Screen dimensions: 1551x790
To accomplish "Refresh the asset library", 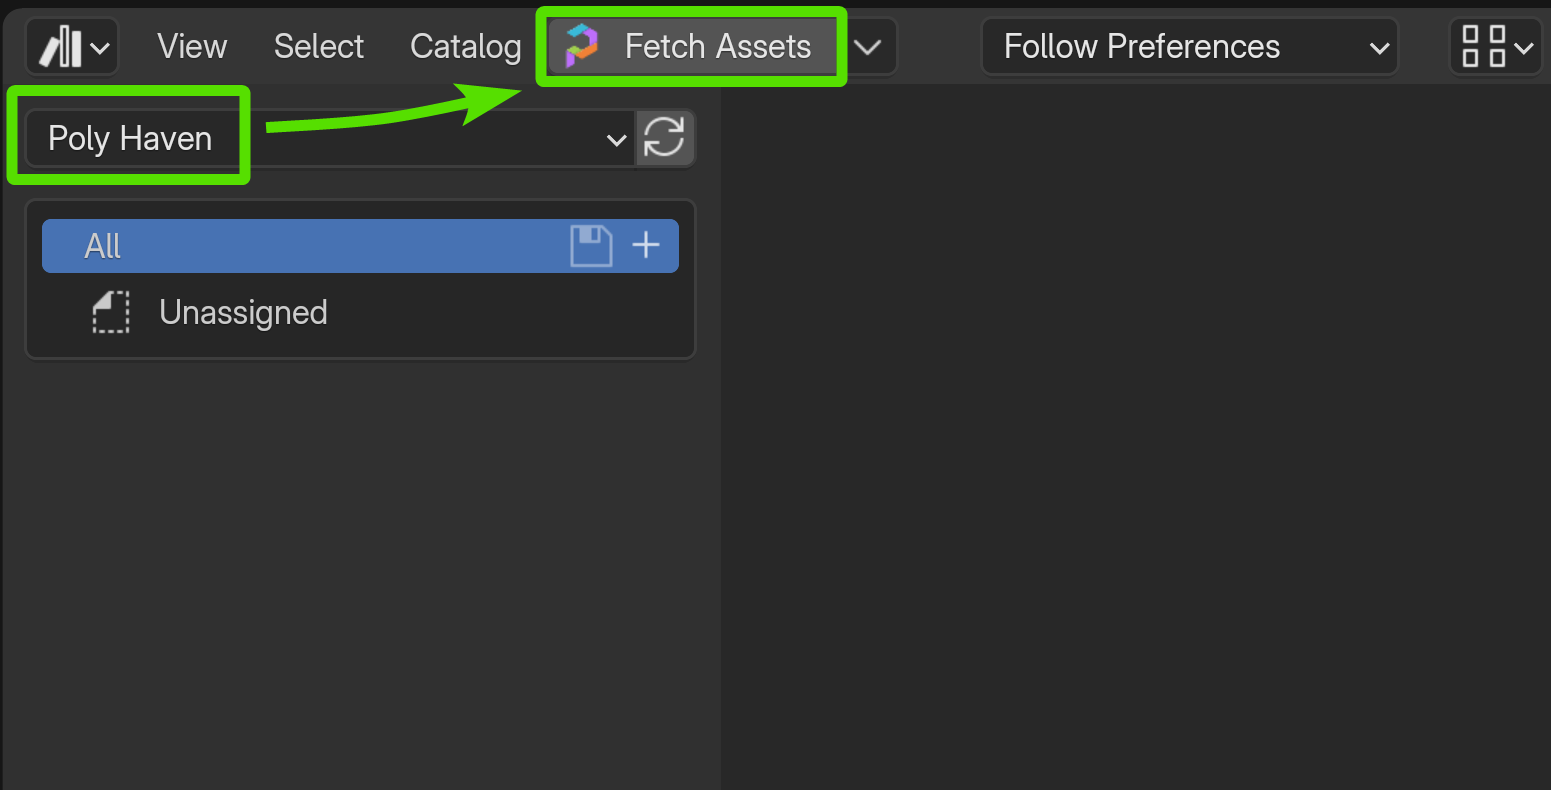I will click(x=665, y=138).
